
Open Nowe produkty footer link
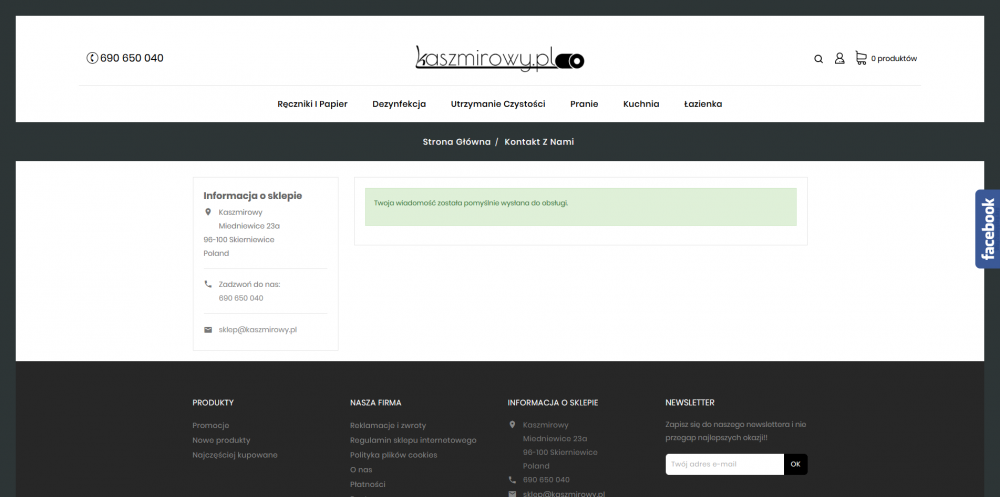click(x=221, y=440)
